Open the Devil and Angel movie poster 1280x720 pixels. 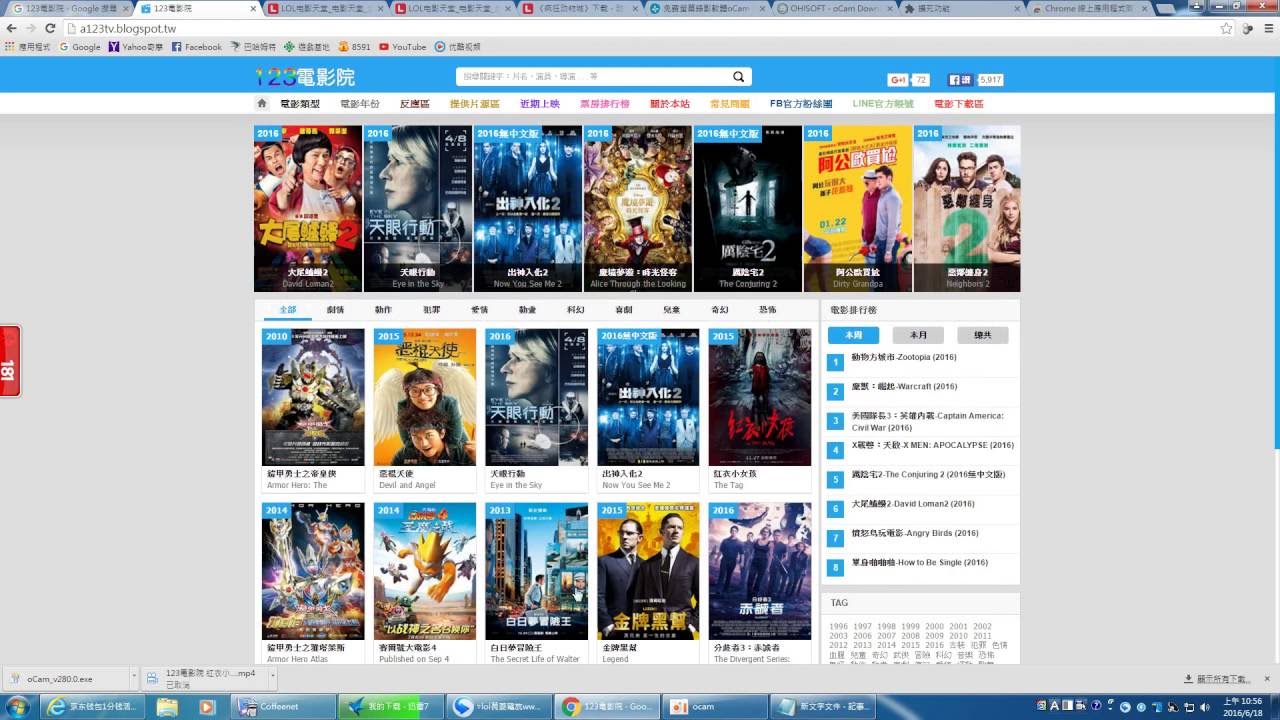[x=425, y=397]
